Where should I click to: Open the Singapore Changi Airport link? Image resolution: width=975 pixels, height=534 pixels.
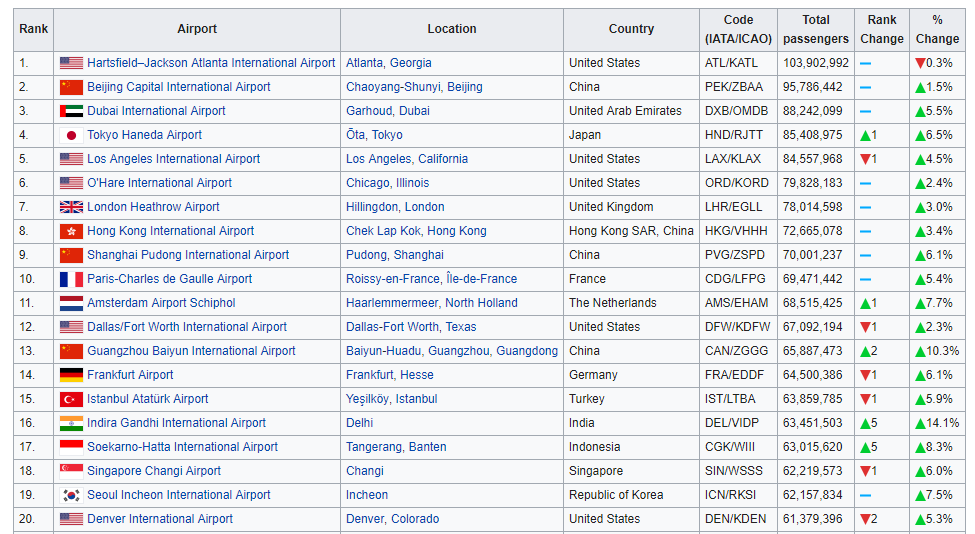153,471
